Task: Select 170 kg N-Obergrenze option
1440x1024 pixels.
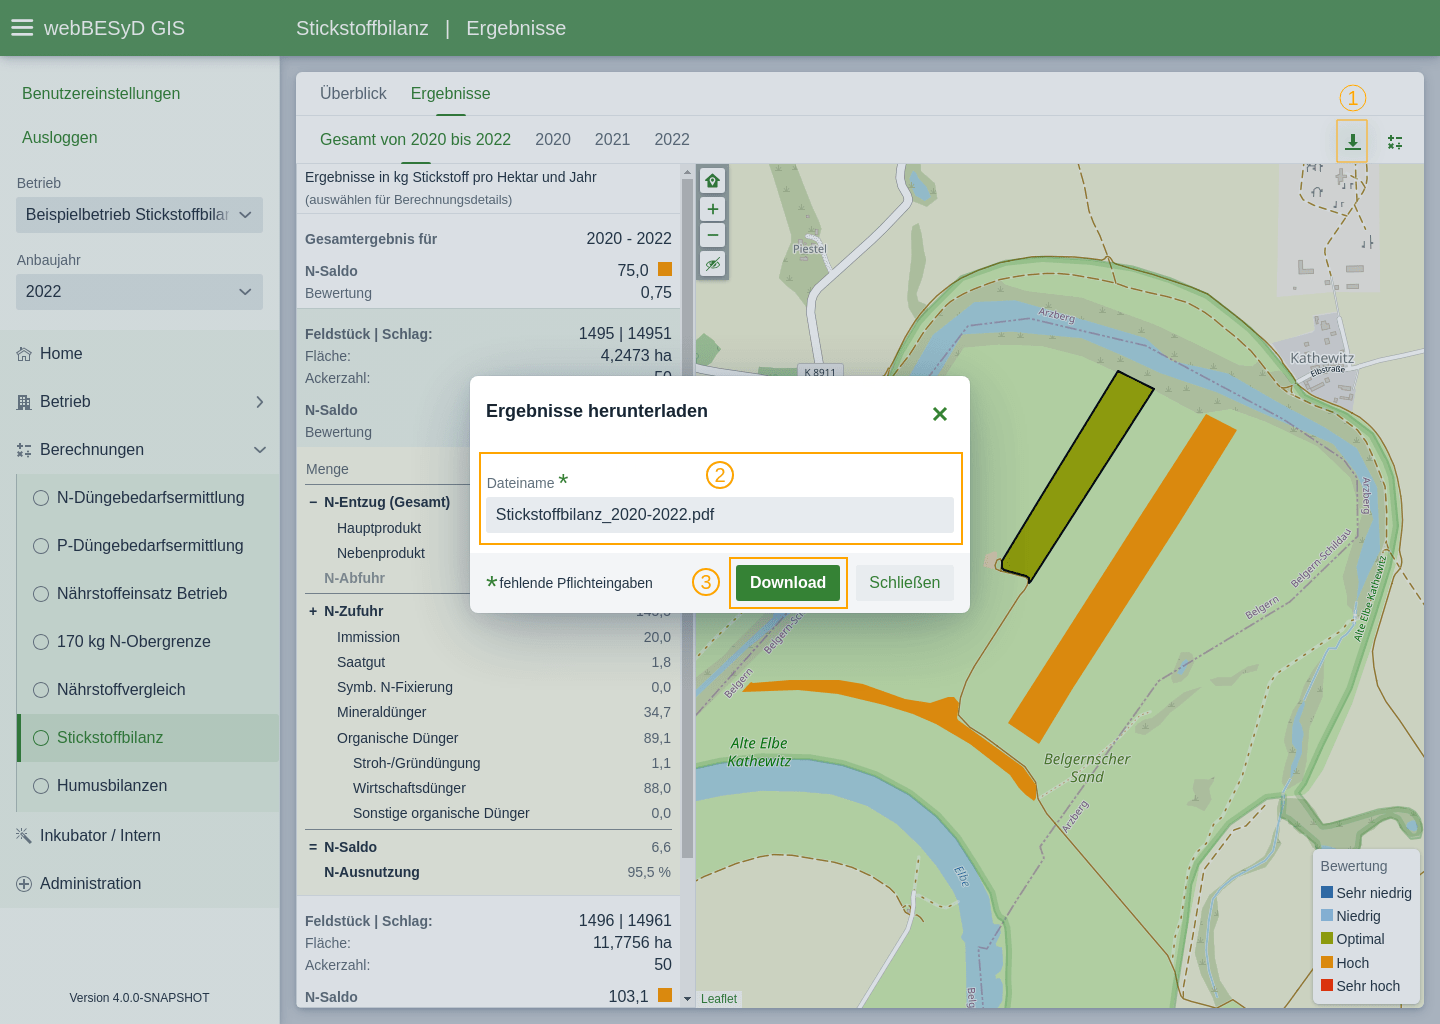Action: click(x=41, y=642)
